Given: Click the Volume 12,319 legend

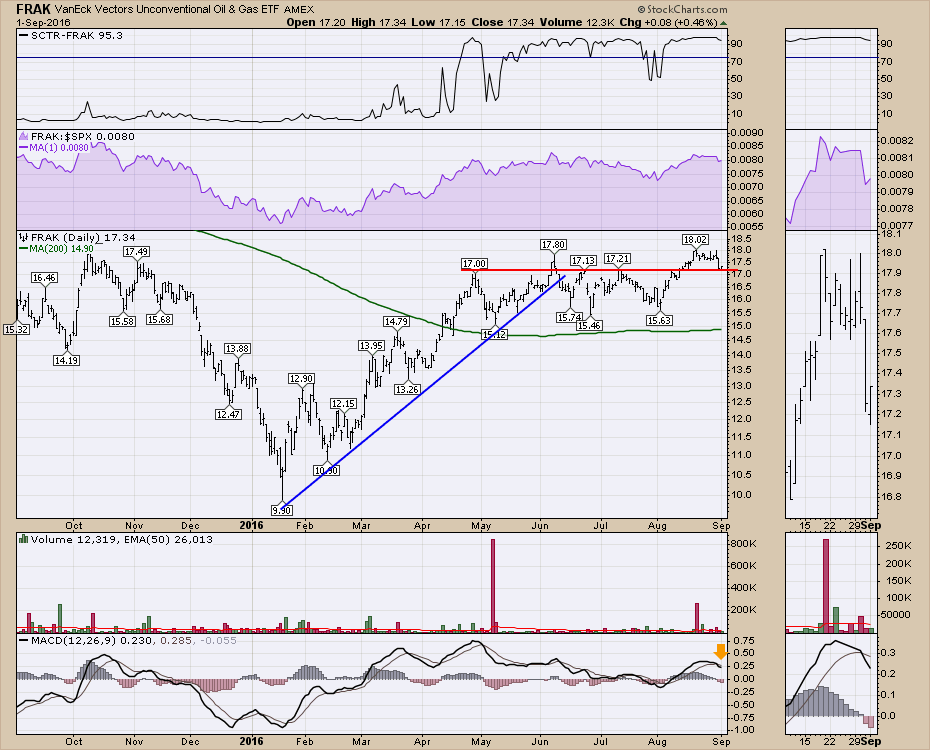Looking at the screenshot, I should click(x=72, y=540).
